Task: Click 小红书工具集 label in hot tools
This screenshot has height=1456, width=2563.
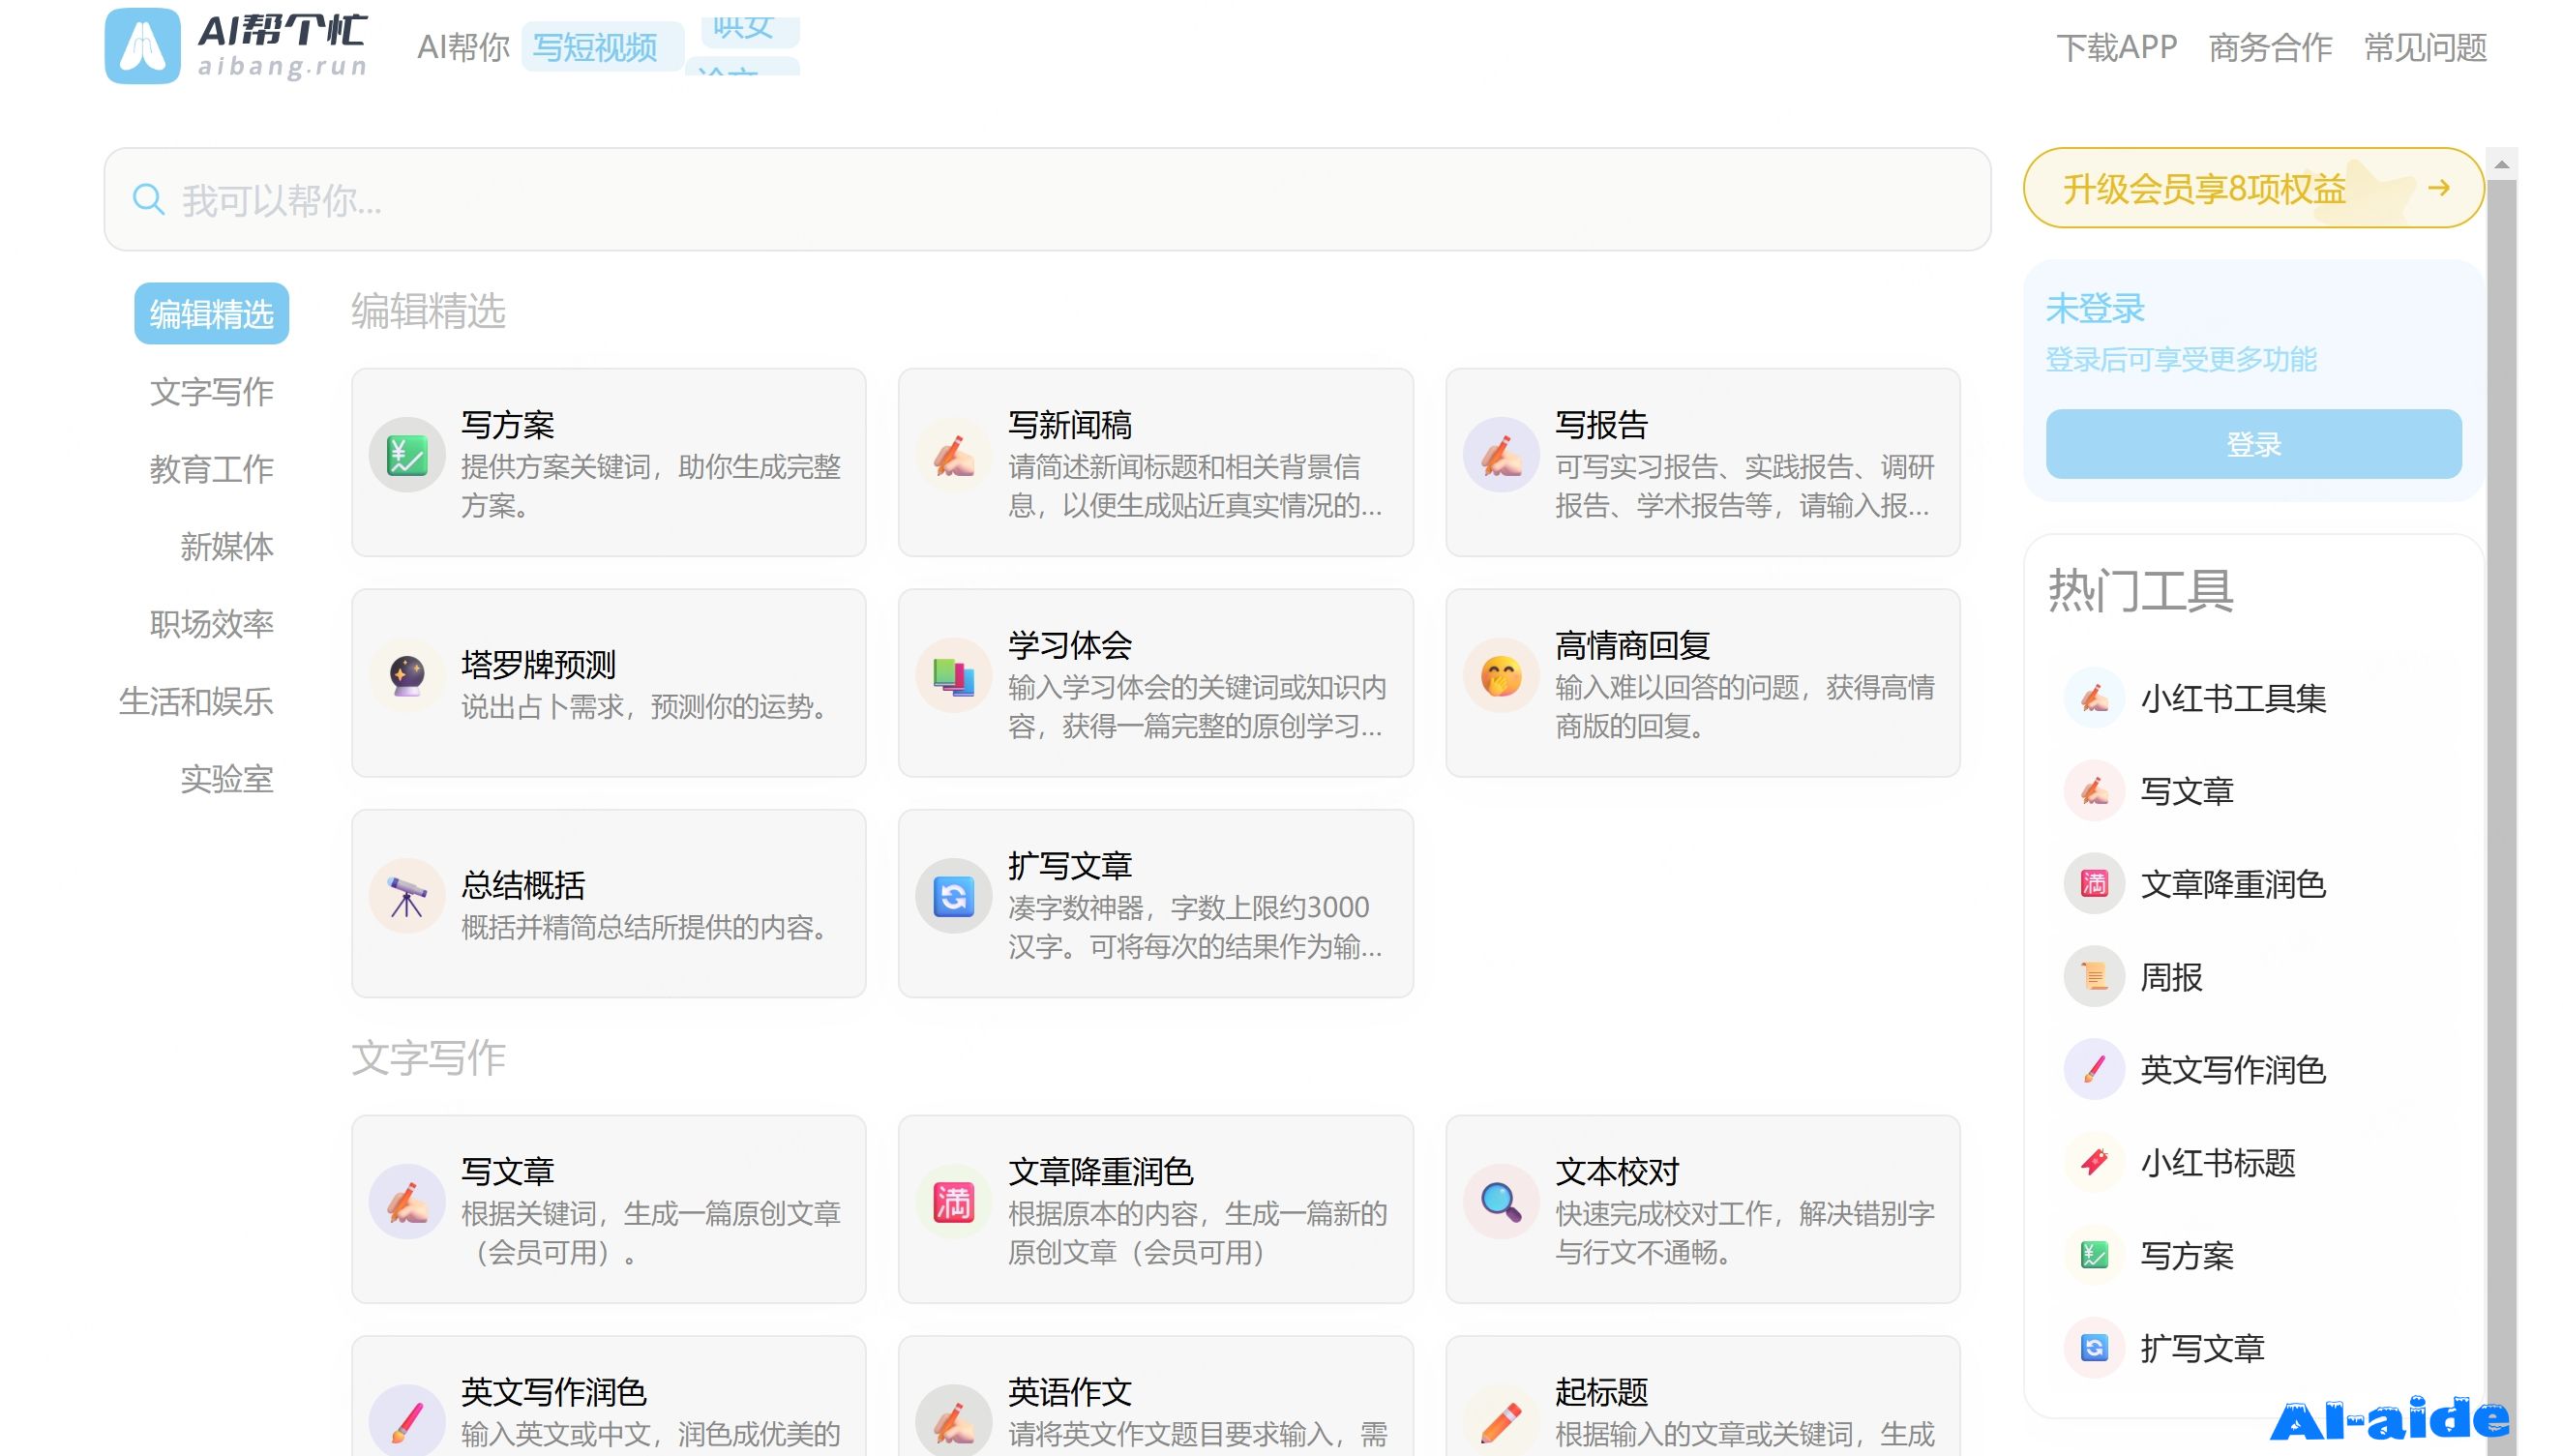Action: [x=2233, y=698]
